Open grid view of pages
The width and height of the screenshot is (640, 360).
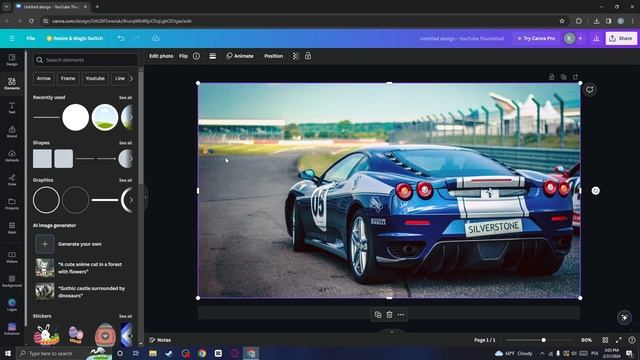[x=605, y=340]
